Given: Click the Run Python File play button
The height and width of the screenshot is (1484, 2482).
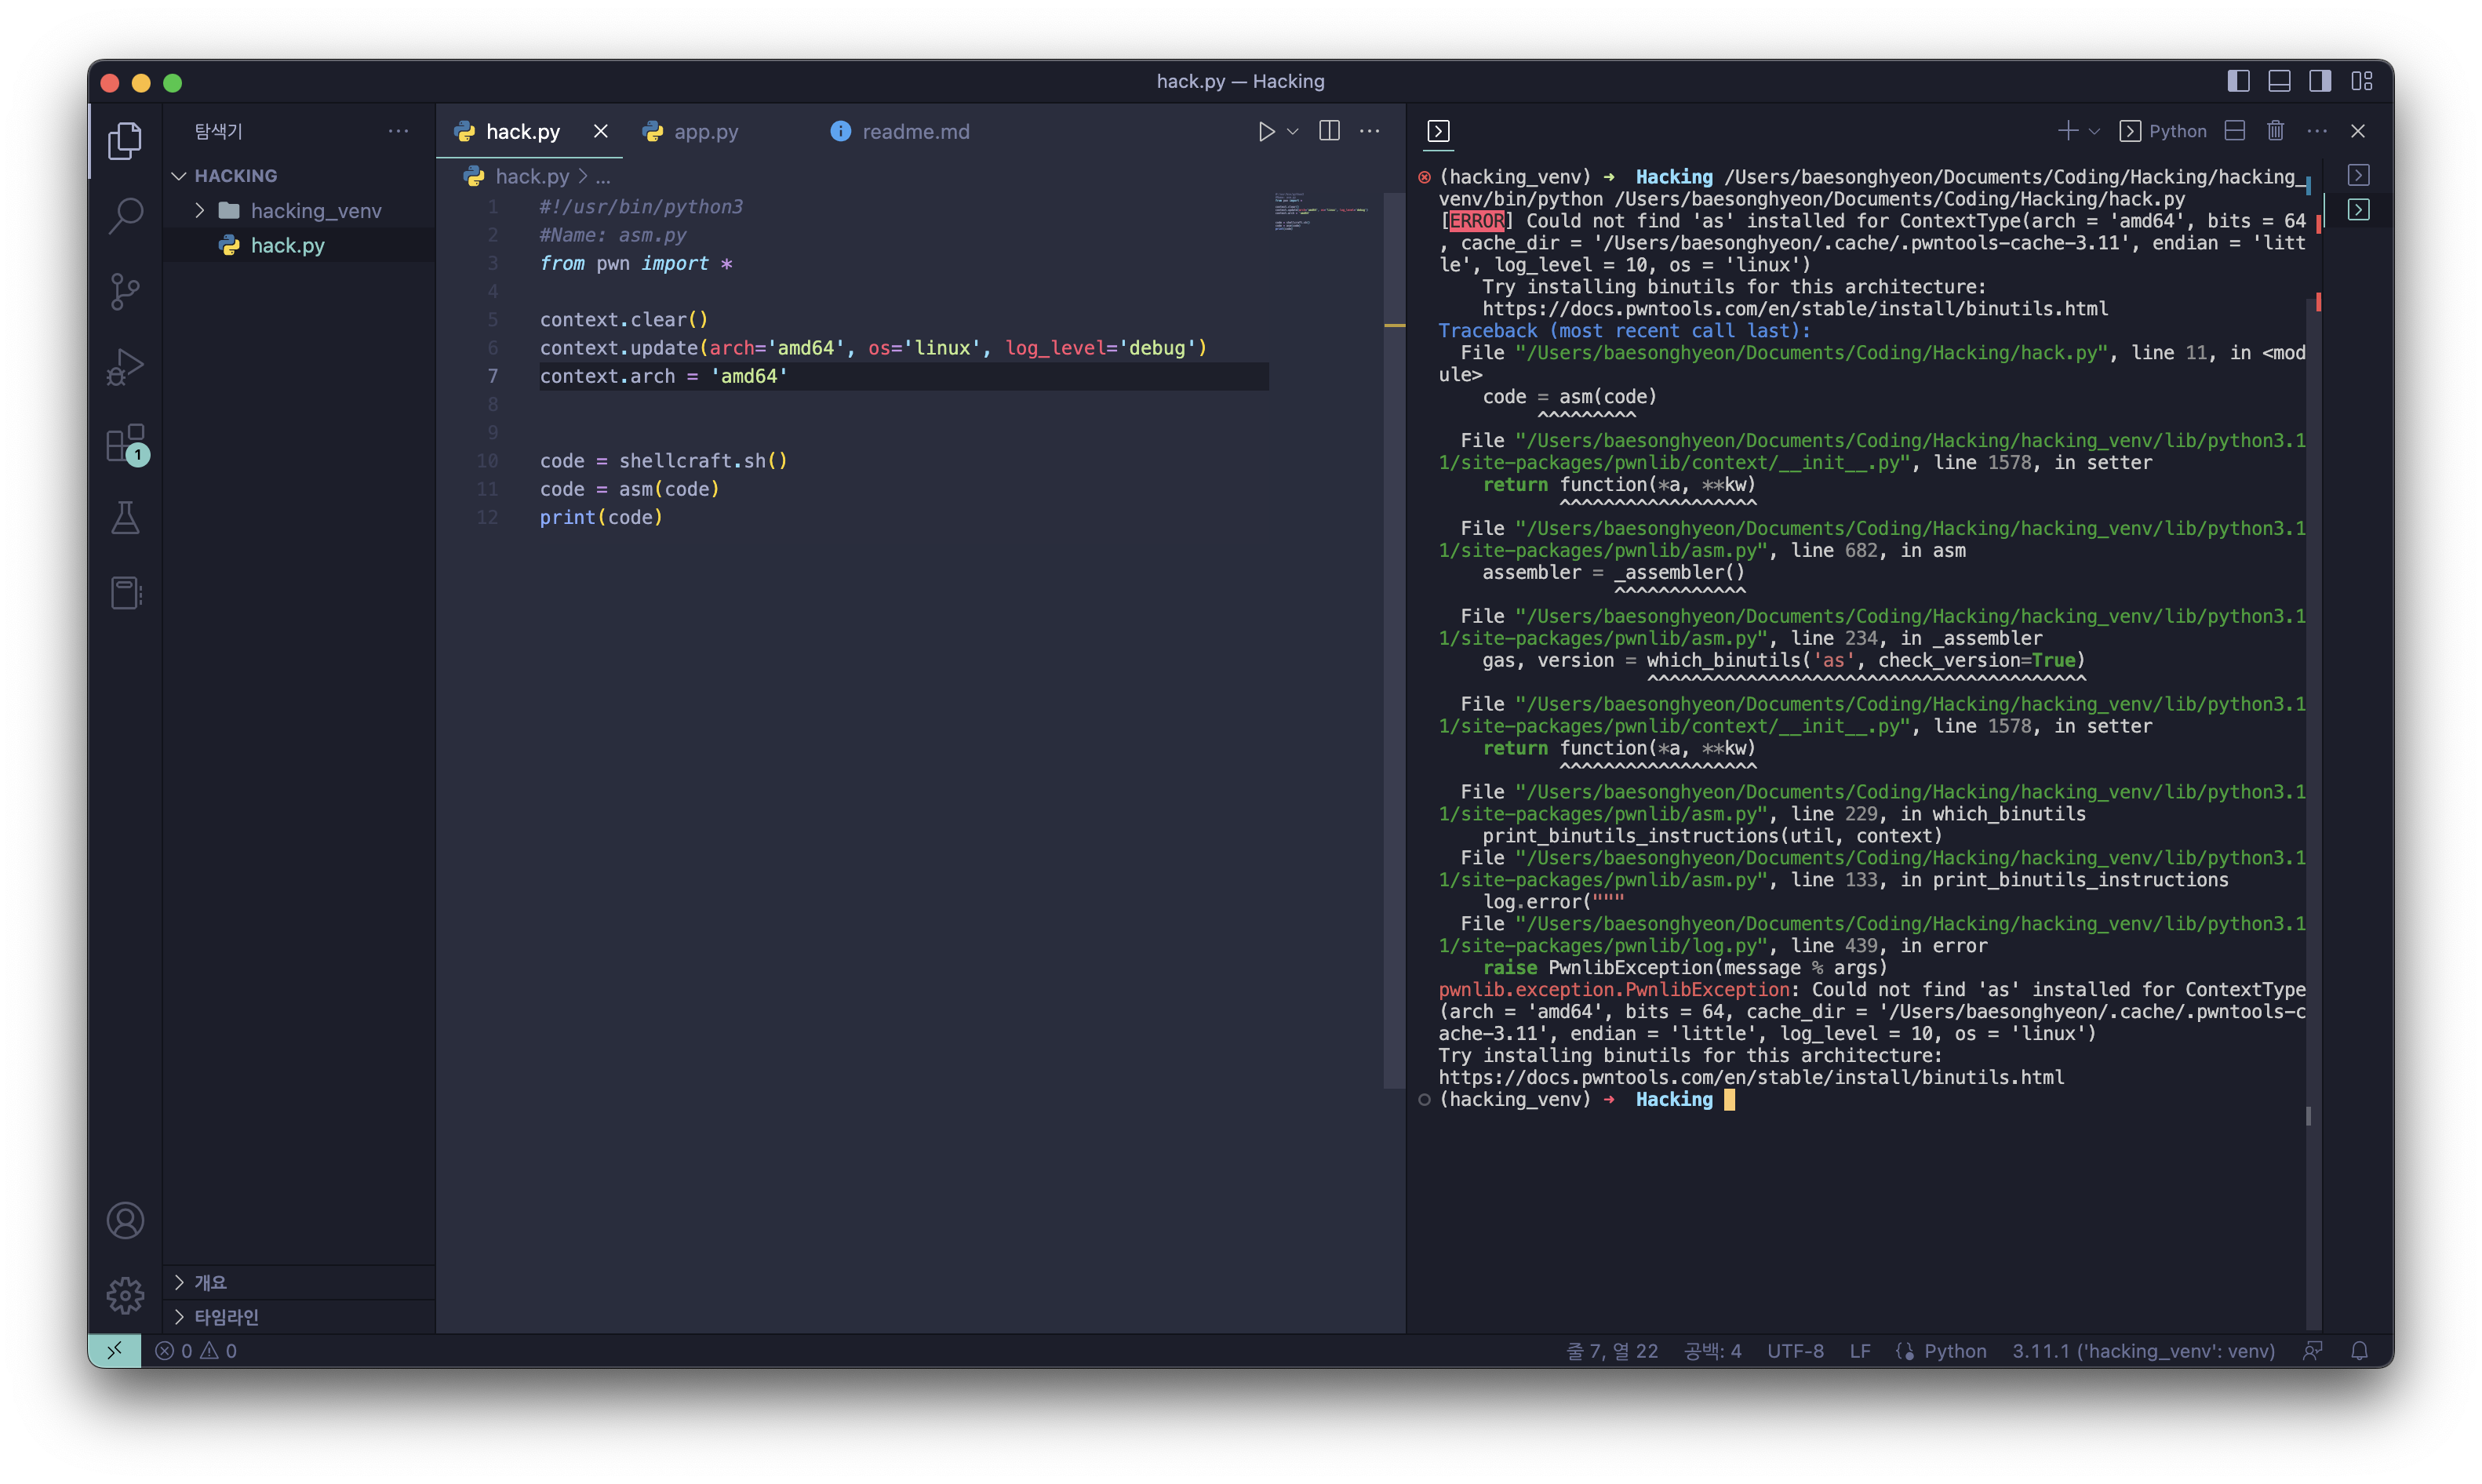Looking at the screenshot, I should pos(1266,131).
